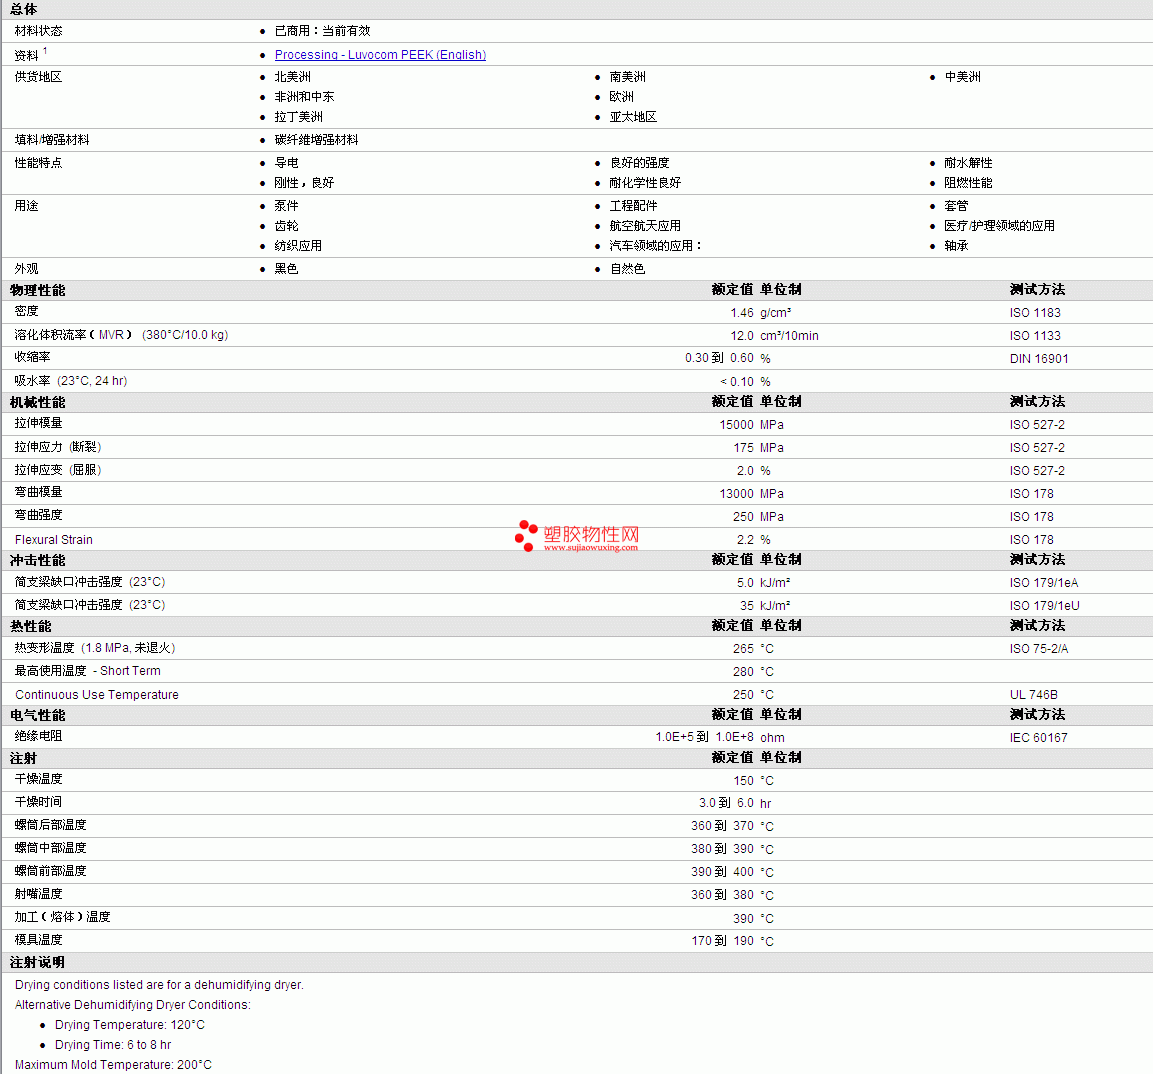Click the 注射说明 section header

[x=37, y=962]
